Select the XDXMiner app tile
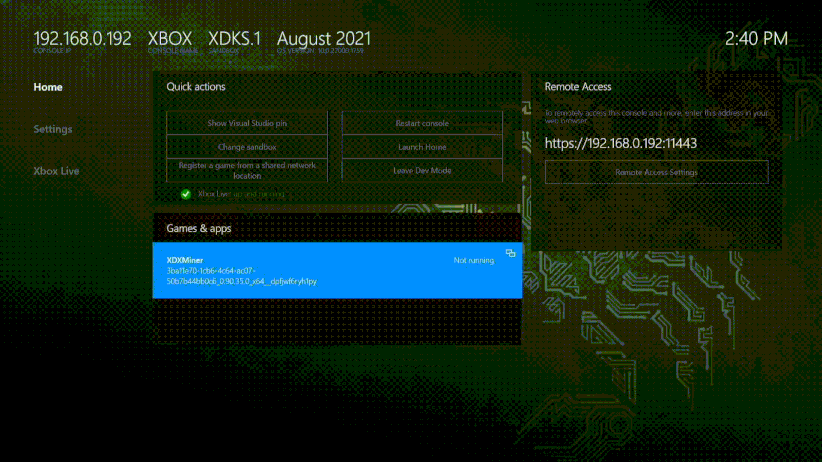Image resolution: width=822 pixels, height=462 pixels. click(337, 270)
